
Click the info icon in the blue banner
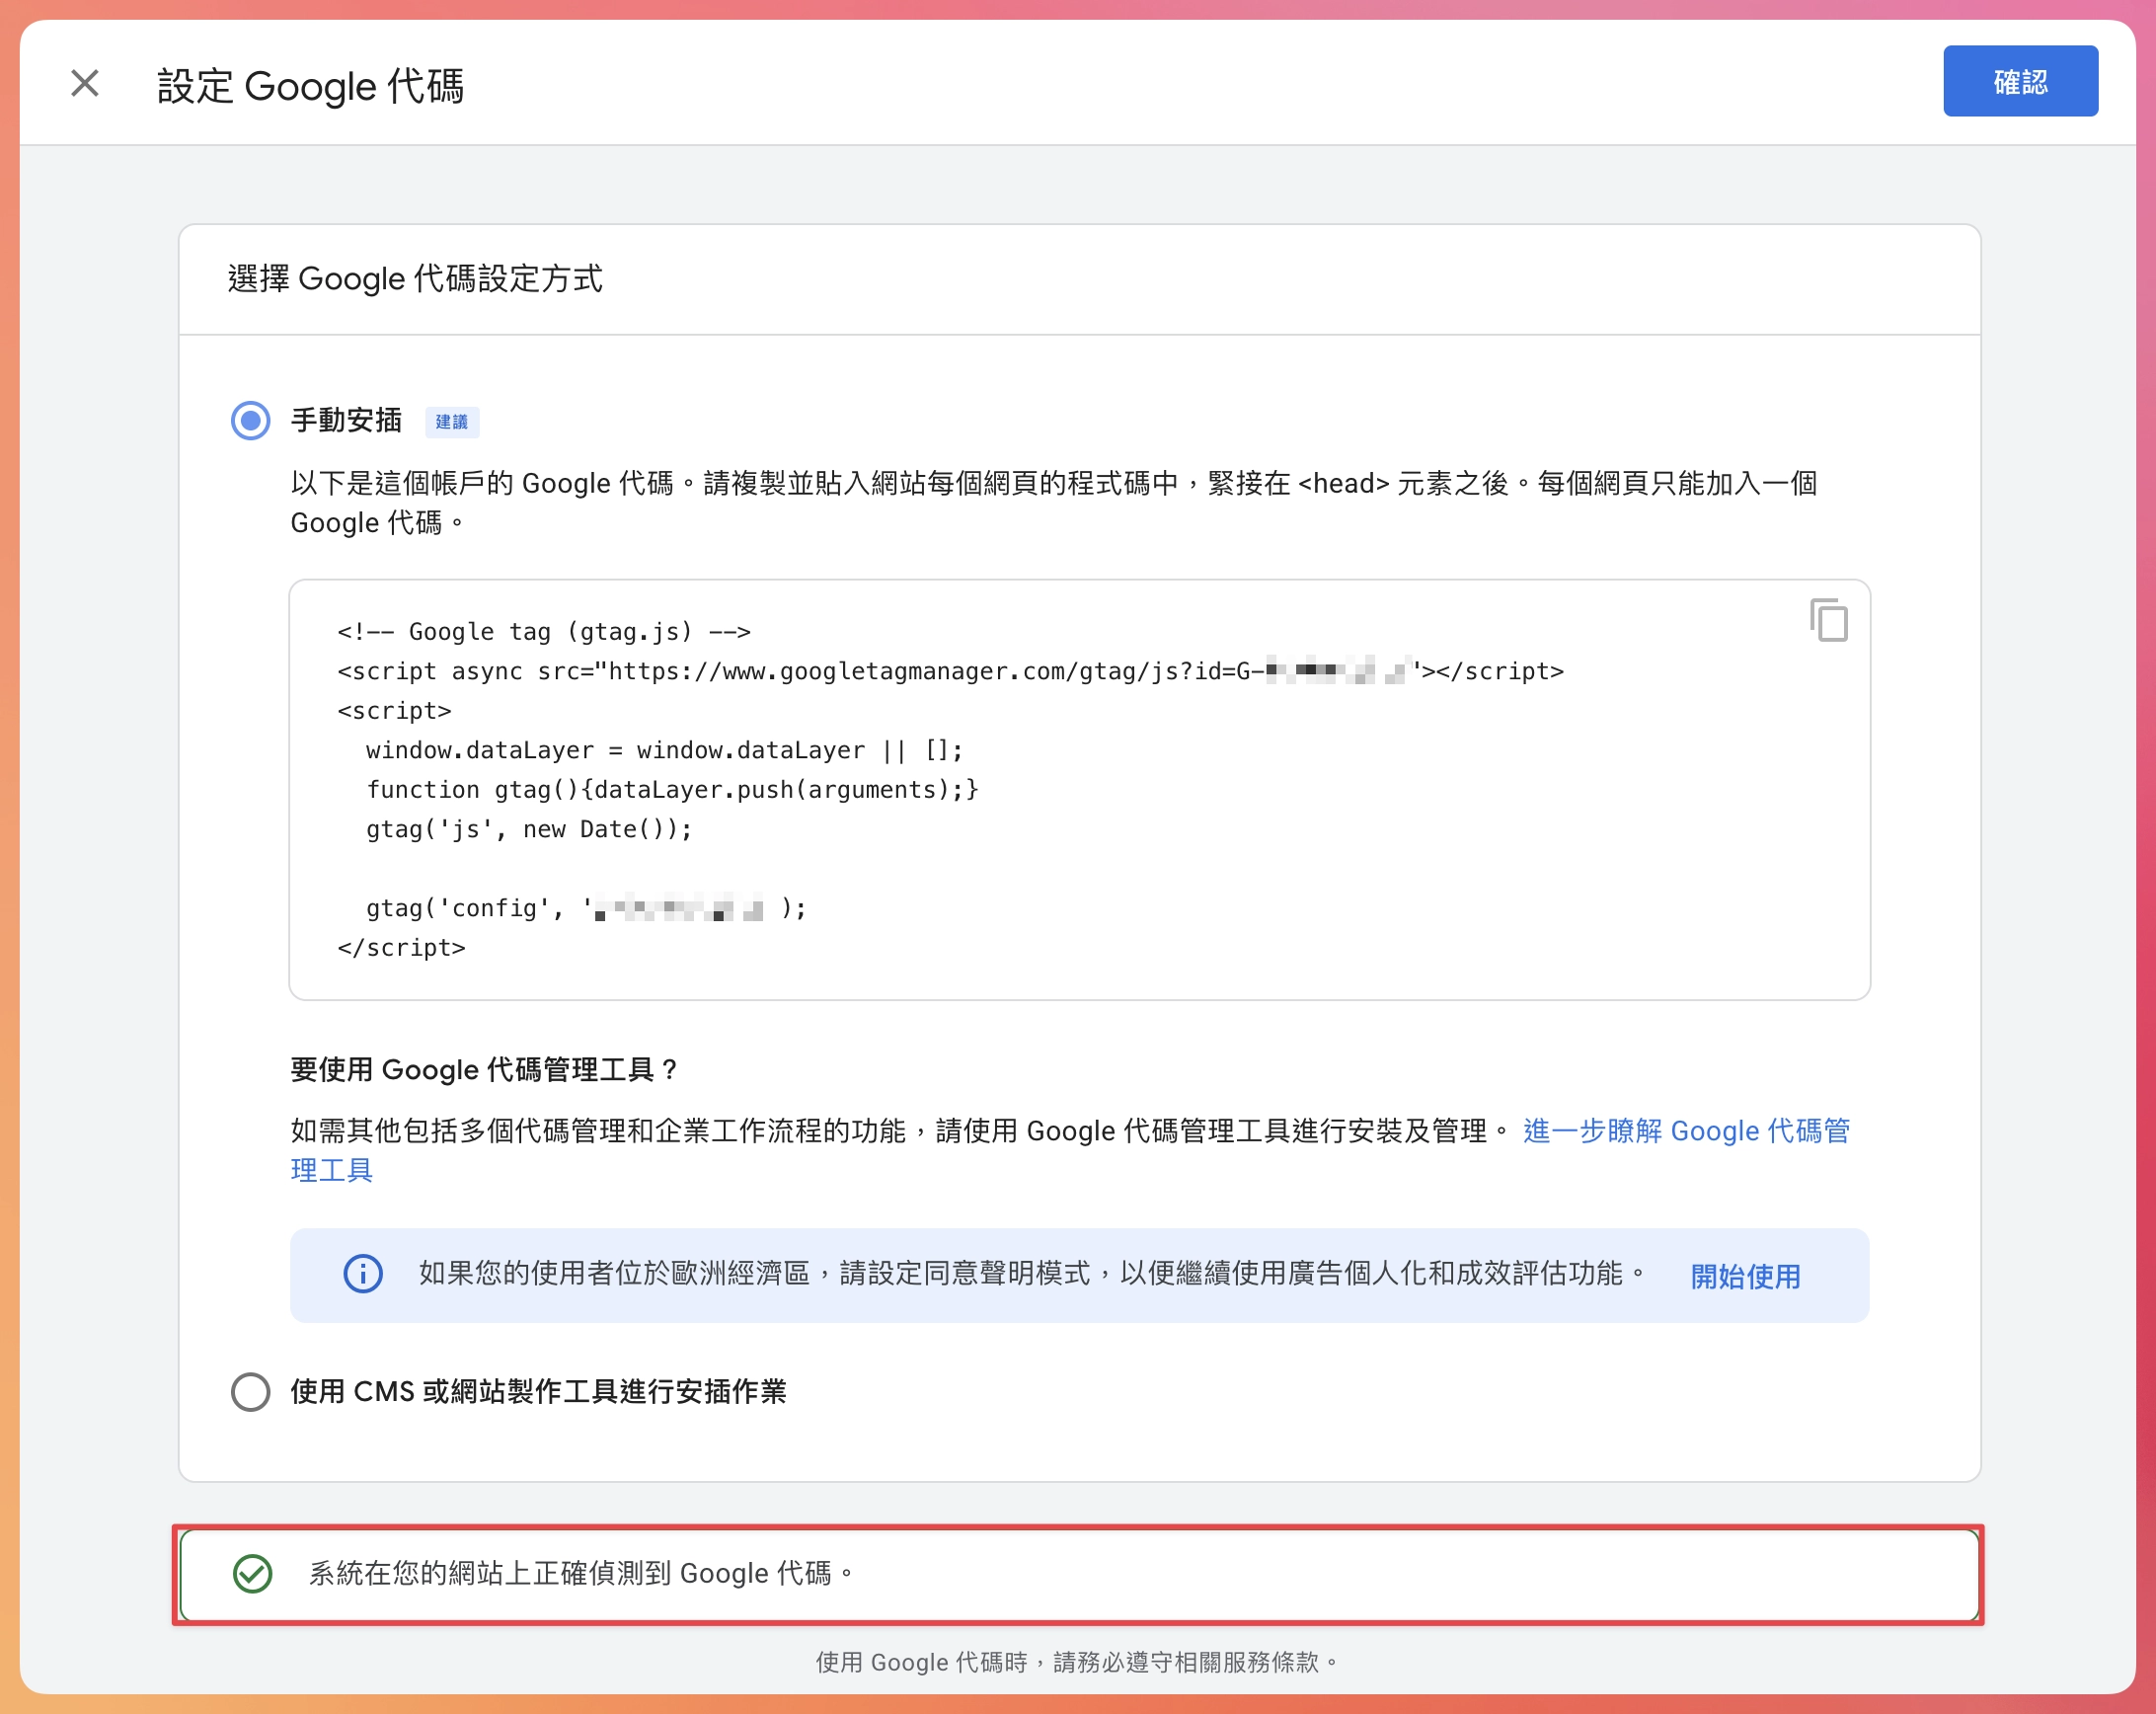click(363, 1274)
